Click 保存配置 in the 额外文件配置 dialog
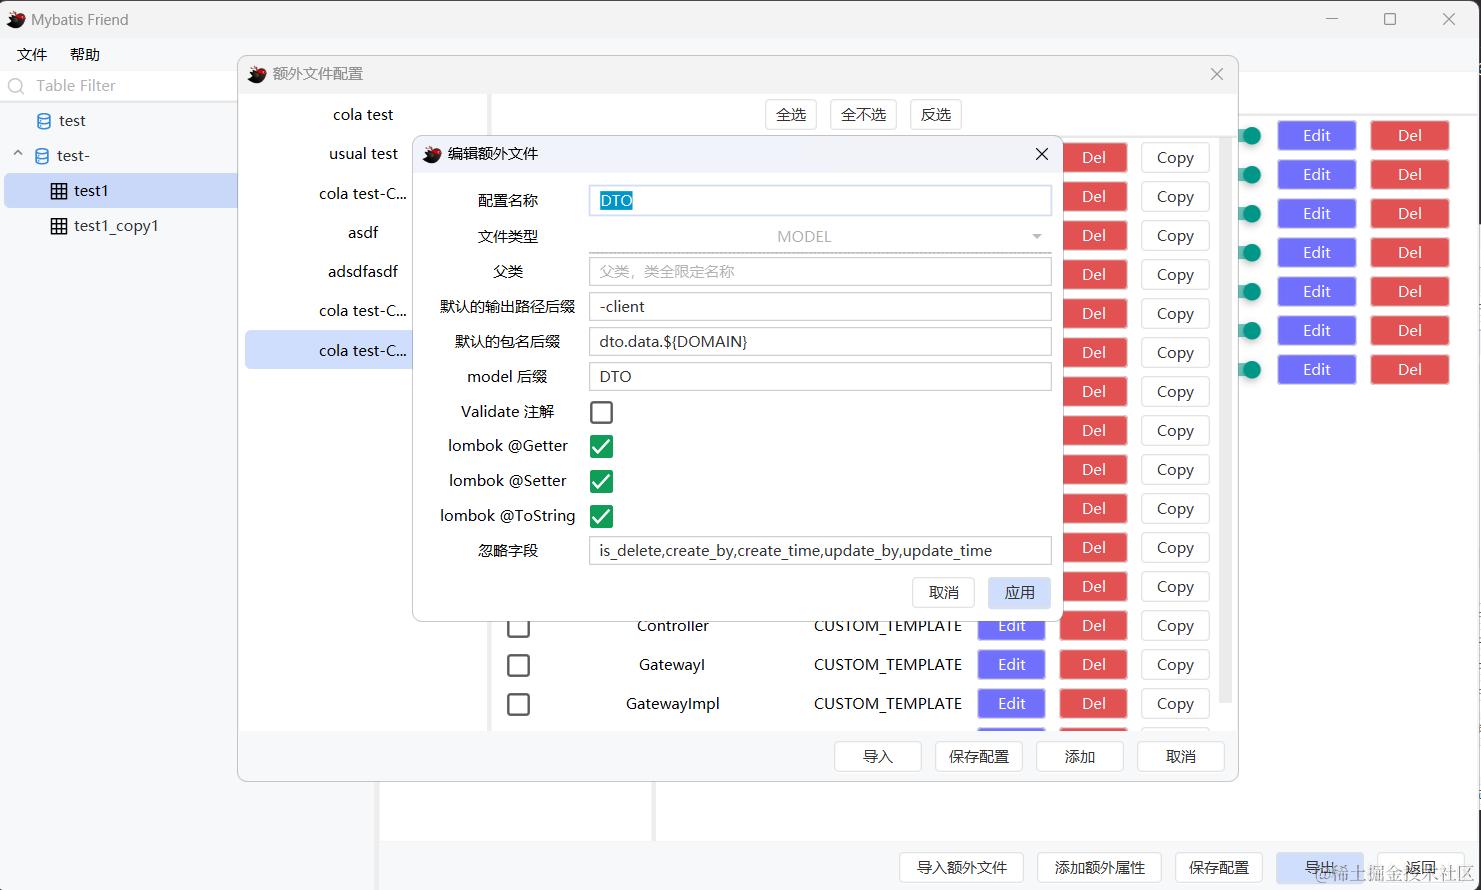Screen dimensions: 1481x890 979,757
